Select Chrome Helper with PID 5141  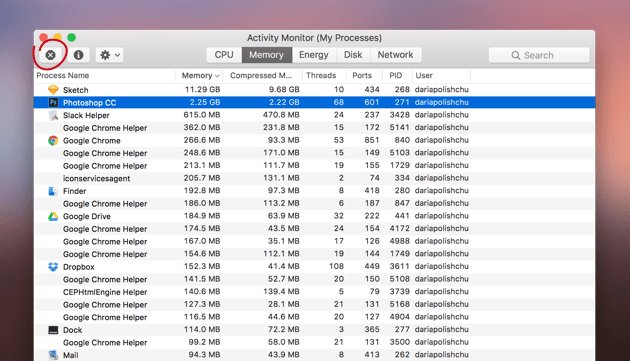click(x=105, y=128)
